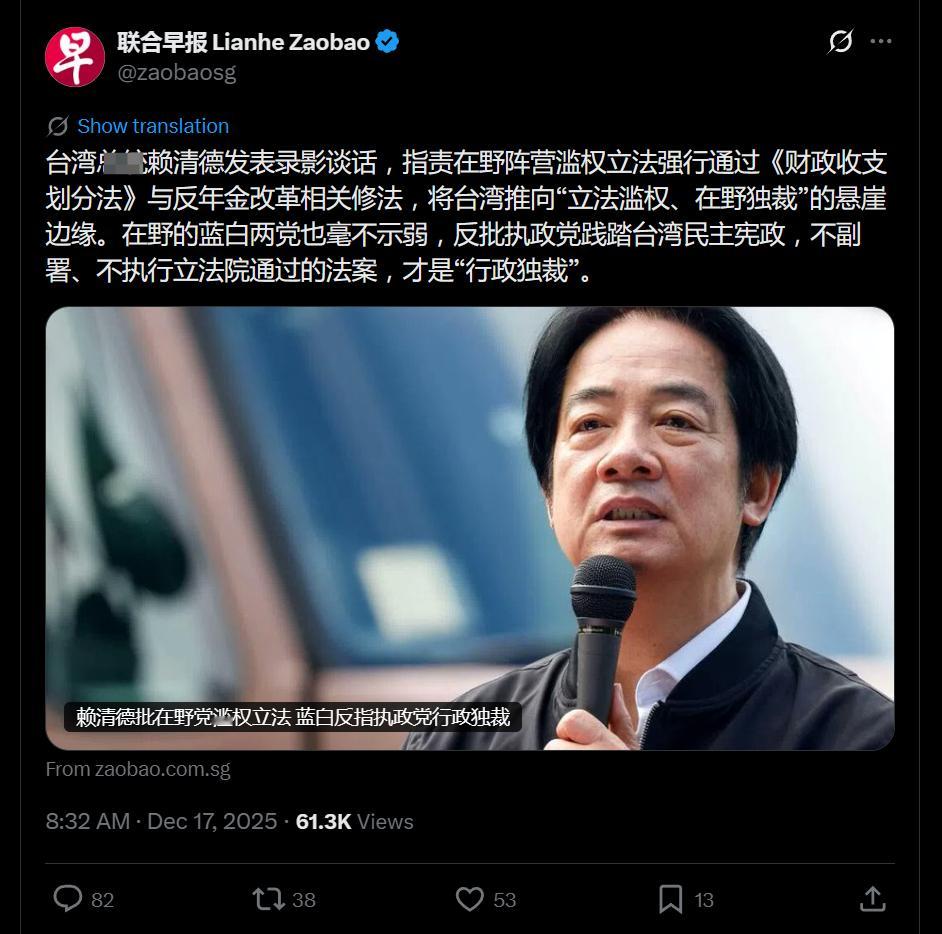
Task: Open Grok icon at top right
Action: (840, 41)
